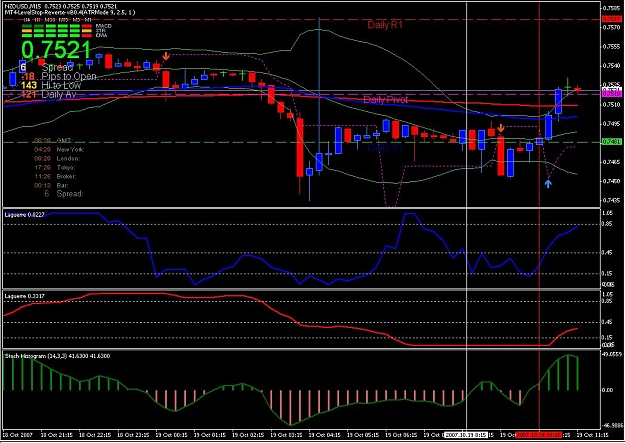This screenshot has width=625, height=443.
Task: Click the yellow 143 value
Action: point(29,85)
